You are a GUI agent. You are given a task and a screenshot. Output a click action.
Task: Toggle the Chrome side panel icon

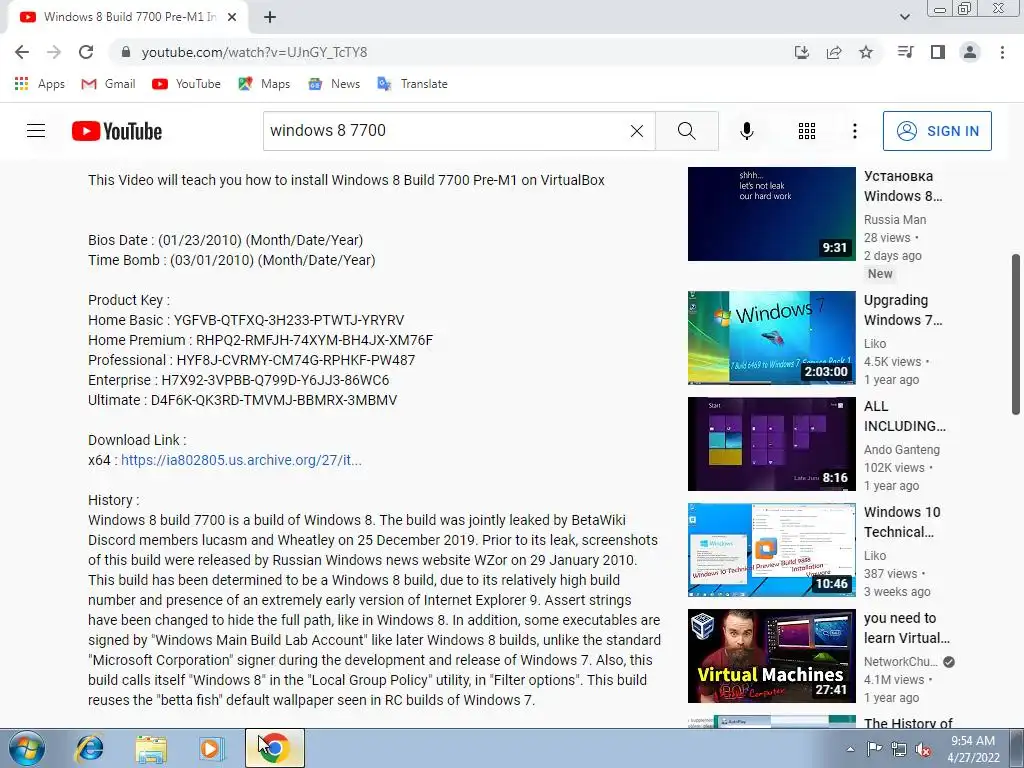point(938,52)
